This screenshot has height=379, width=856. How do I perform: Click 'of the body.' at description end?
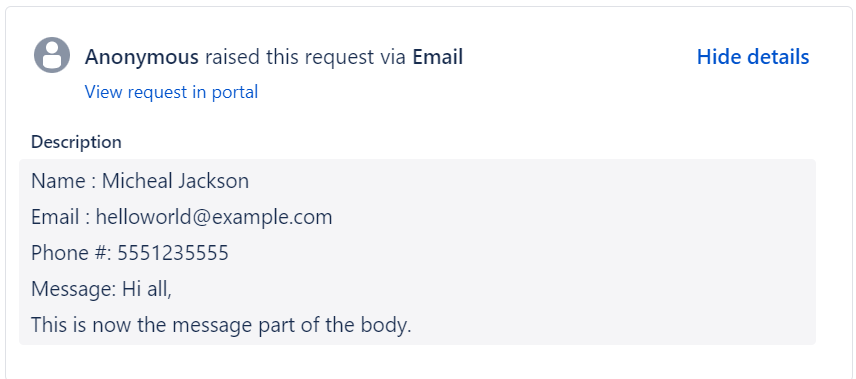(x=369, y=325)
